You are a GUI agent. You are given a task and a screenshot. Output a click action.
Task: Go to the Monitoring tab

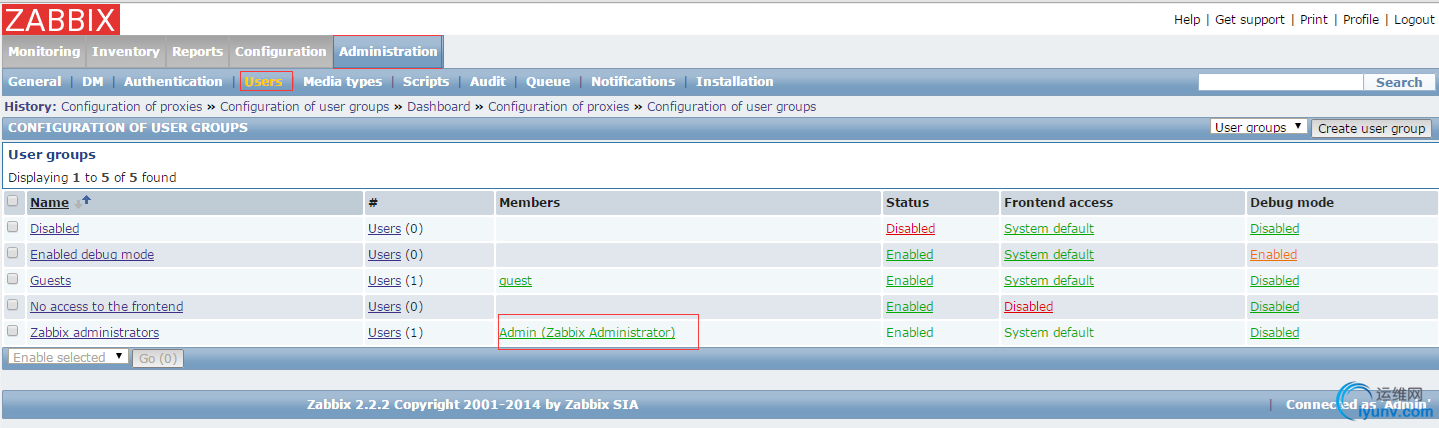pos(44,52)
